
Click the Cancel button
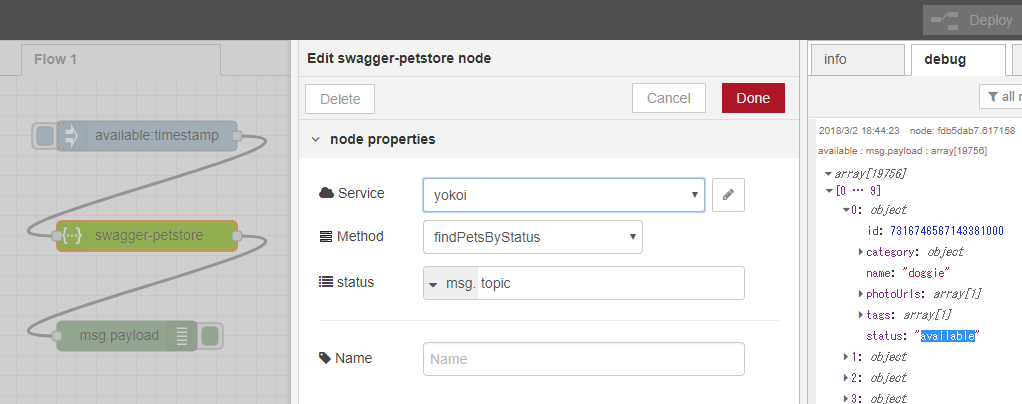tap(669, 98)
